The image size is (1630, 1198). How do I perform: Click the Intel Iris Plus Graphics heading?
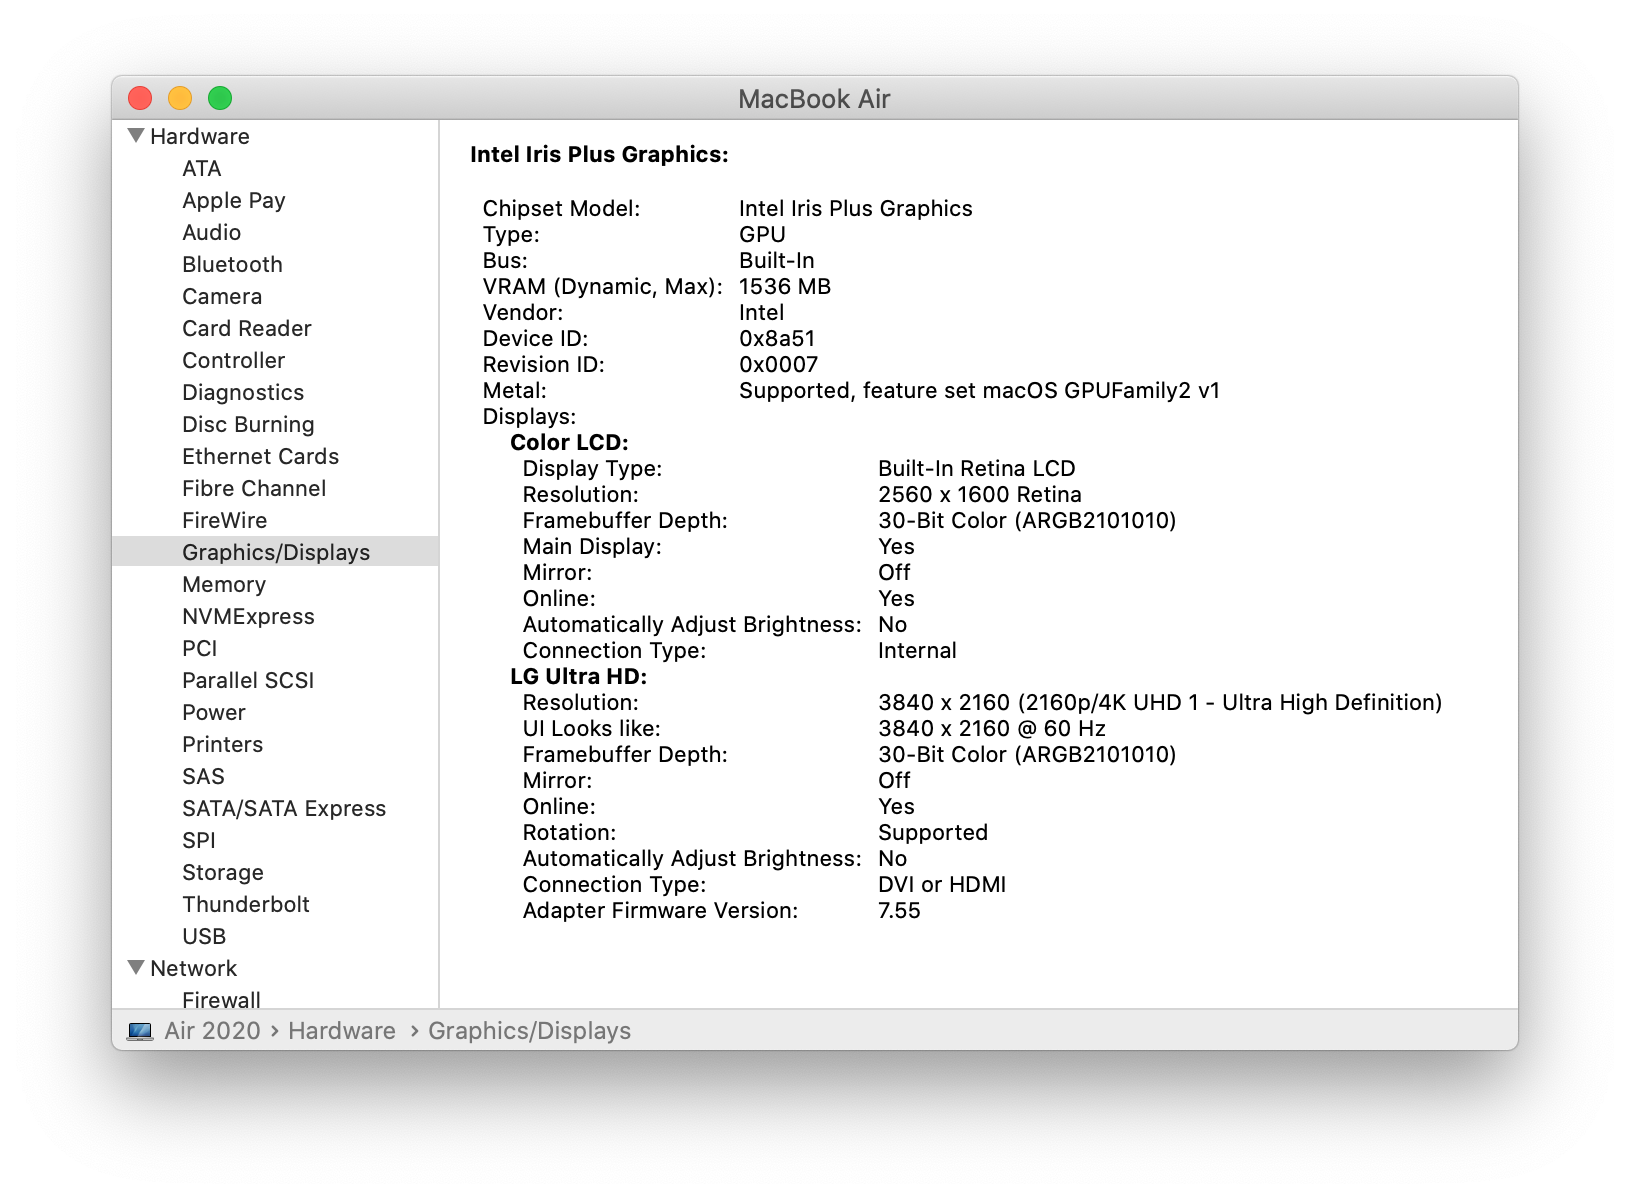pos(599,154)
